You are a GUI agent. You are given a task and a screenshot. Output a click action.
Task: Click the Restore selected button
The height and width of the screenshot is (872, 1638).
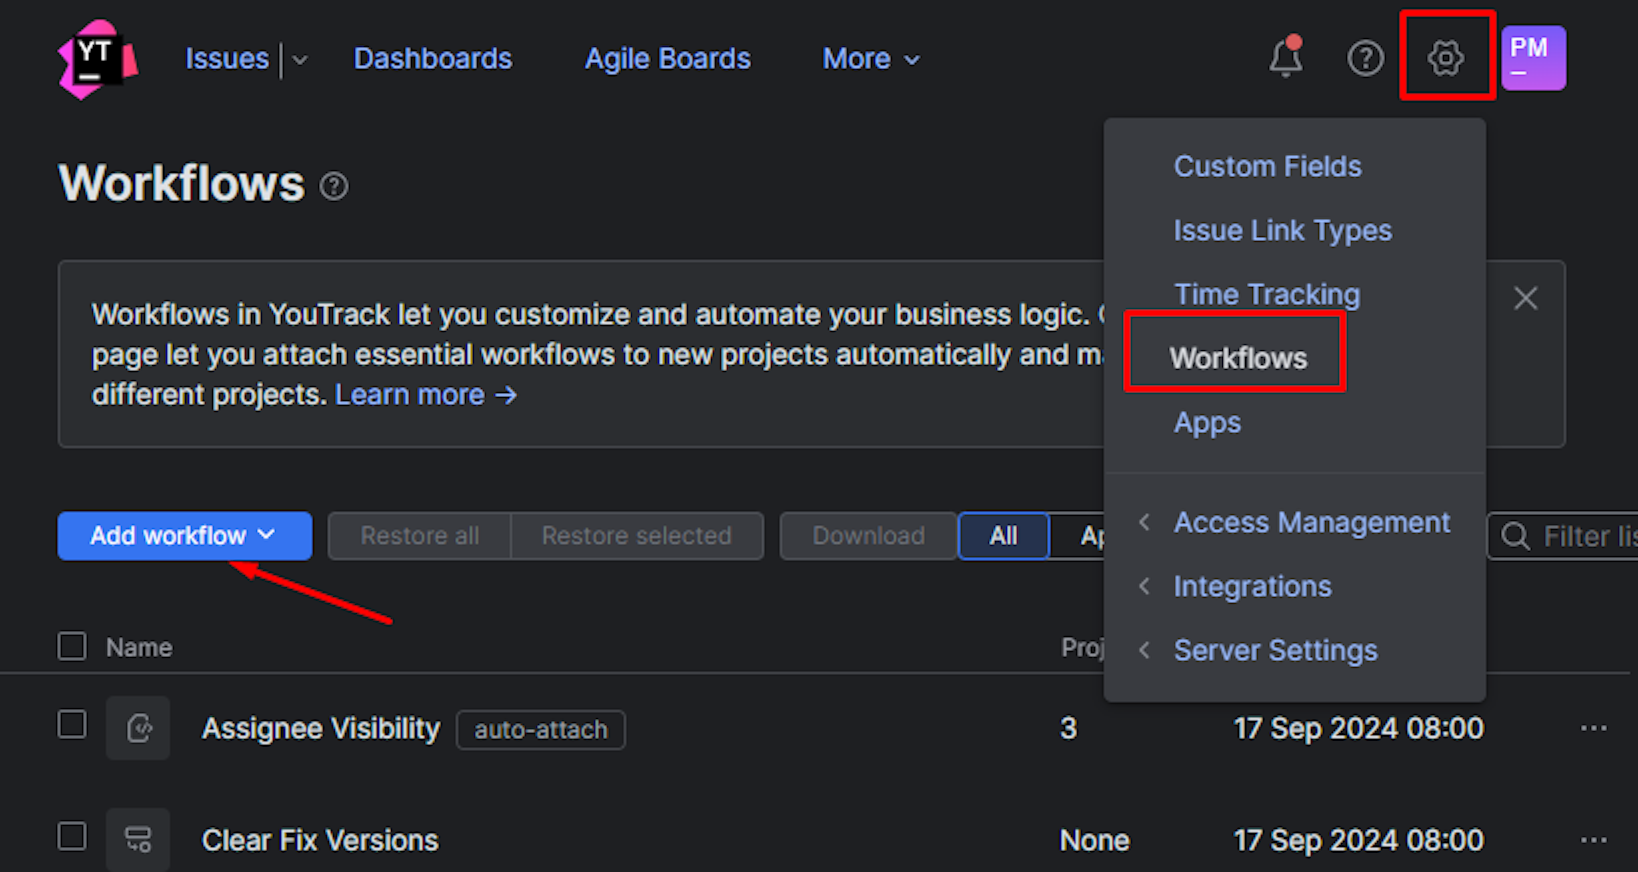tap(637, 536)
